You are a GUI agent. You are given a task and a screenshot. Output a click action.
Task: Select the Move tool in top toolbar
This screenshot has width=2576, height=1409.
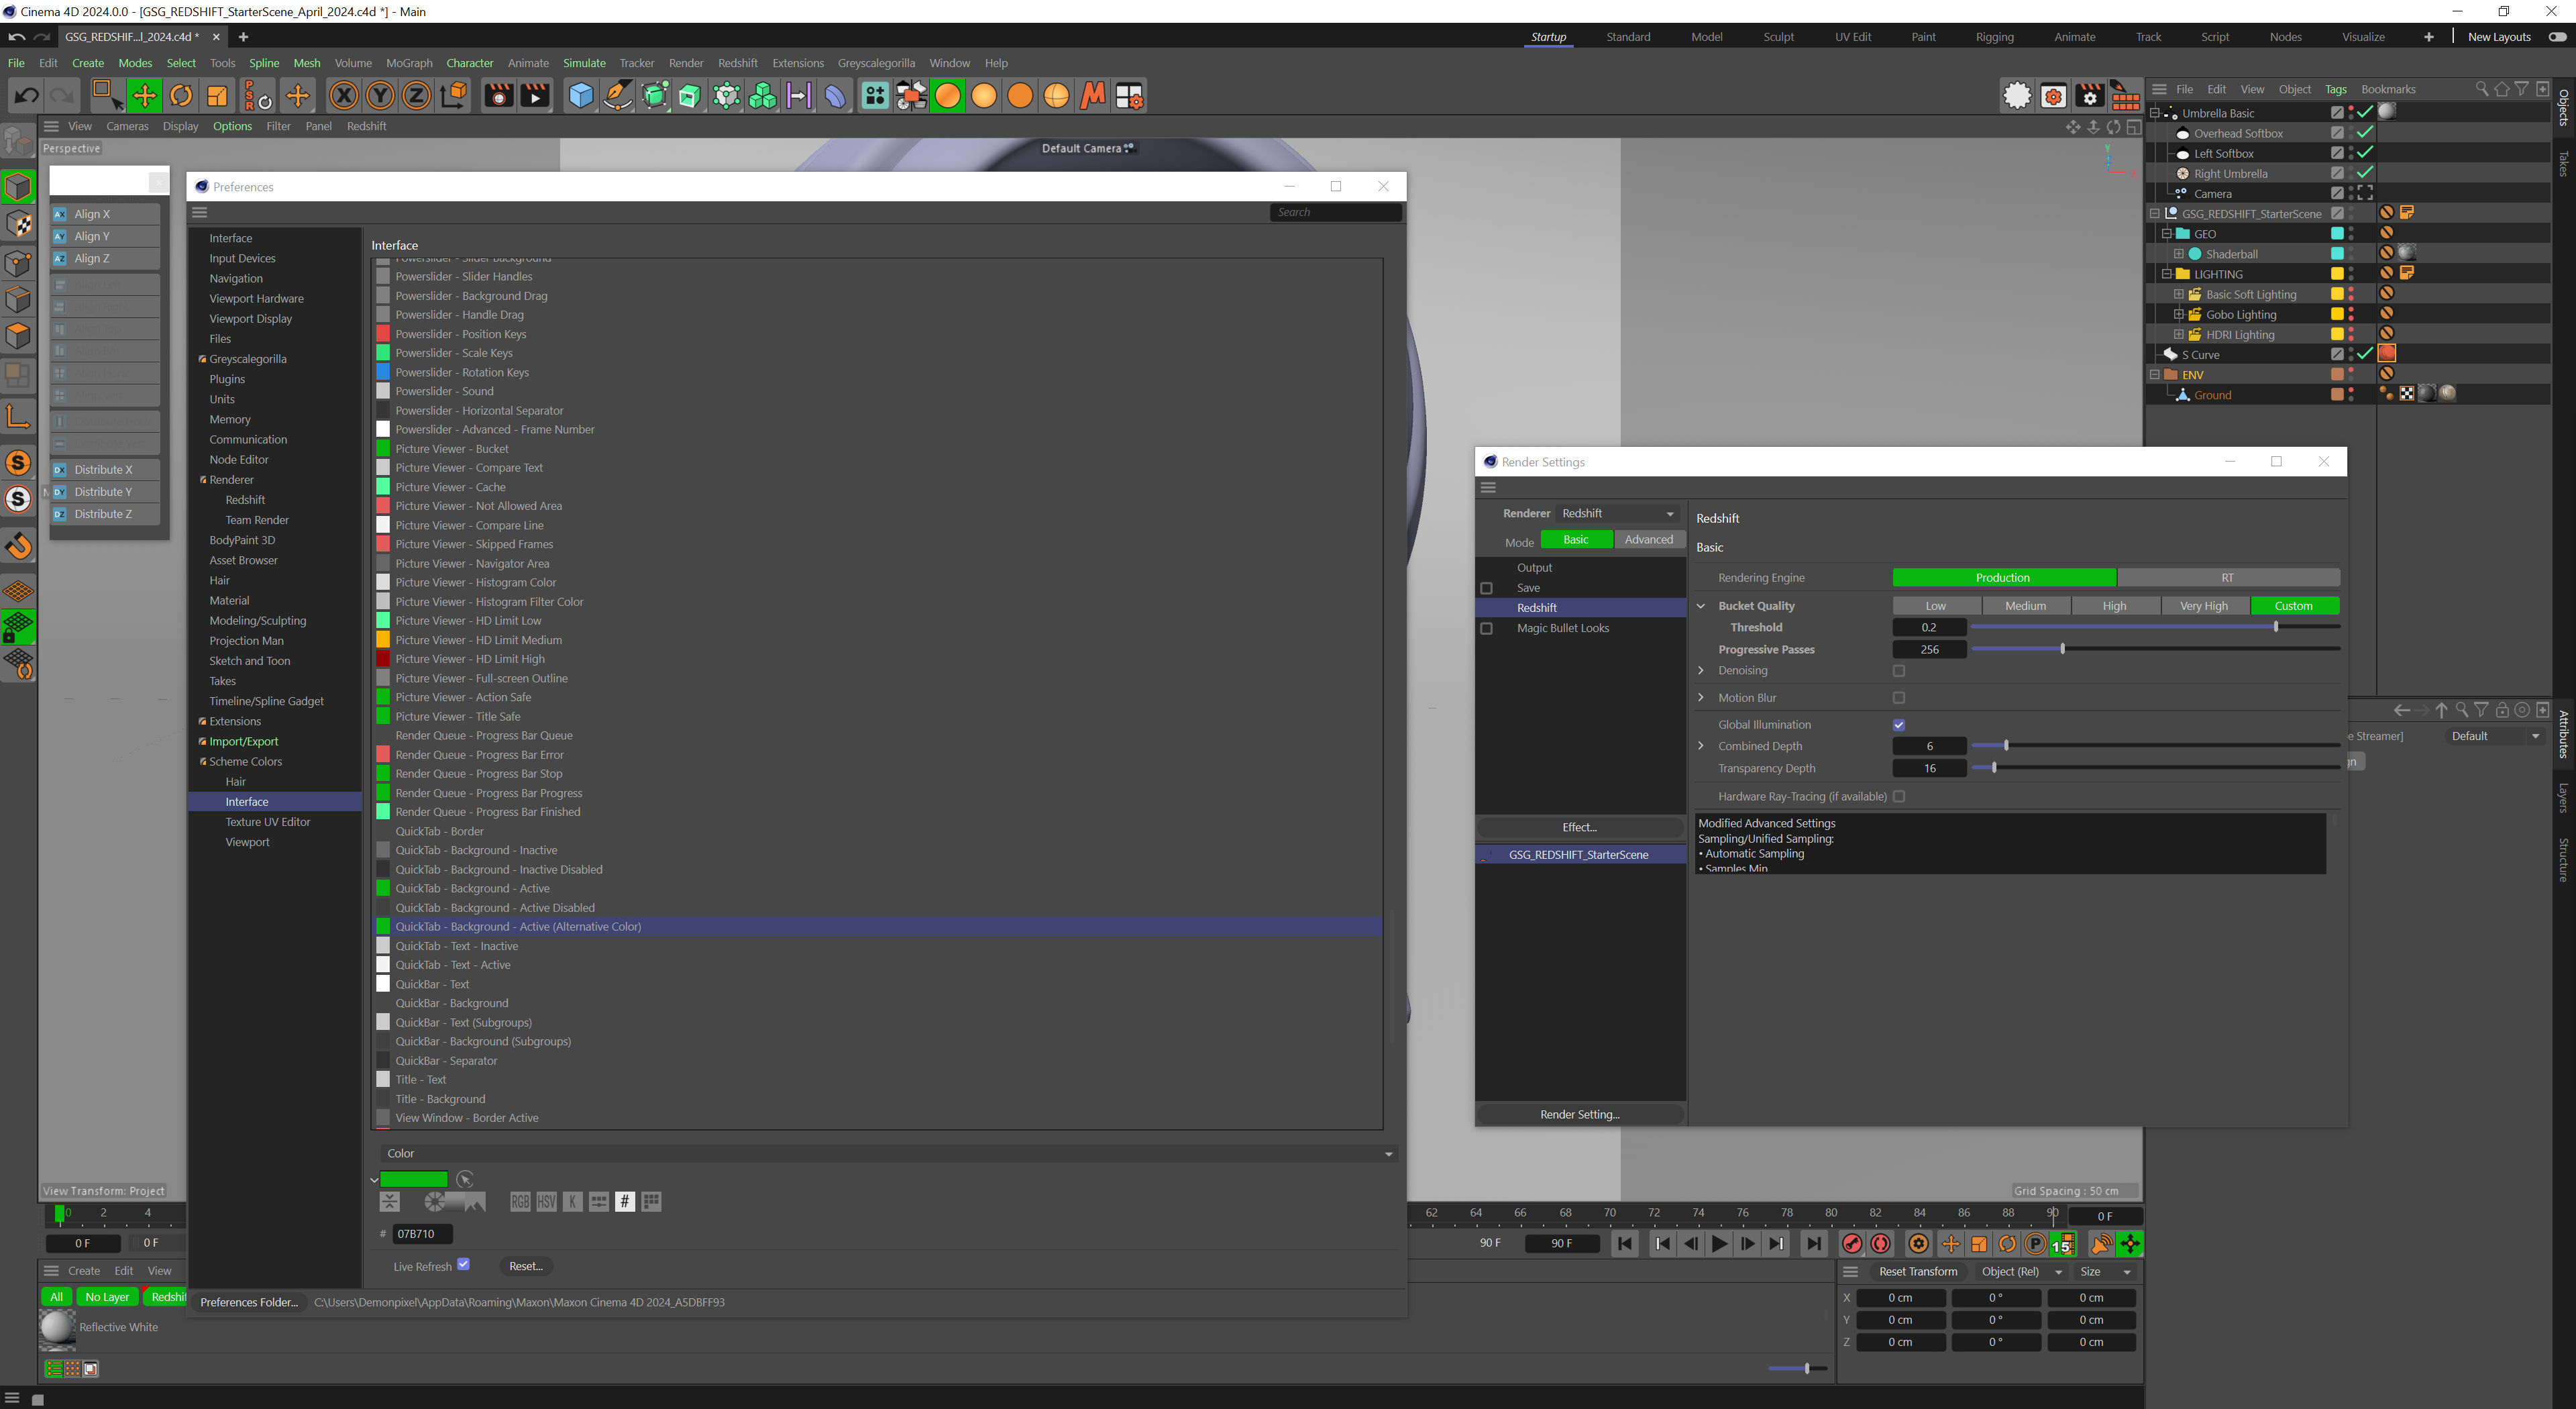point(145,96)
